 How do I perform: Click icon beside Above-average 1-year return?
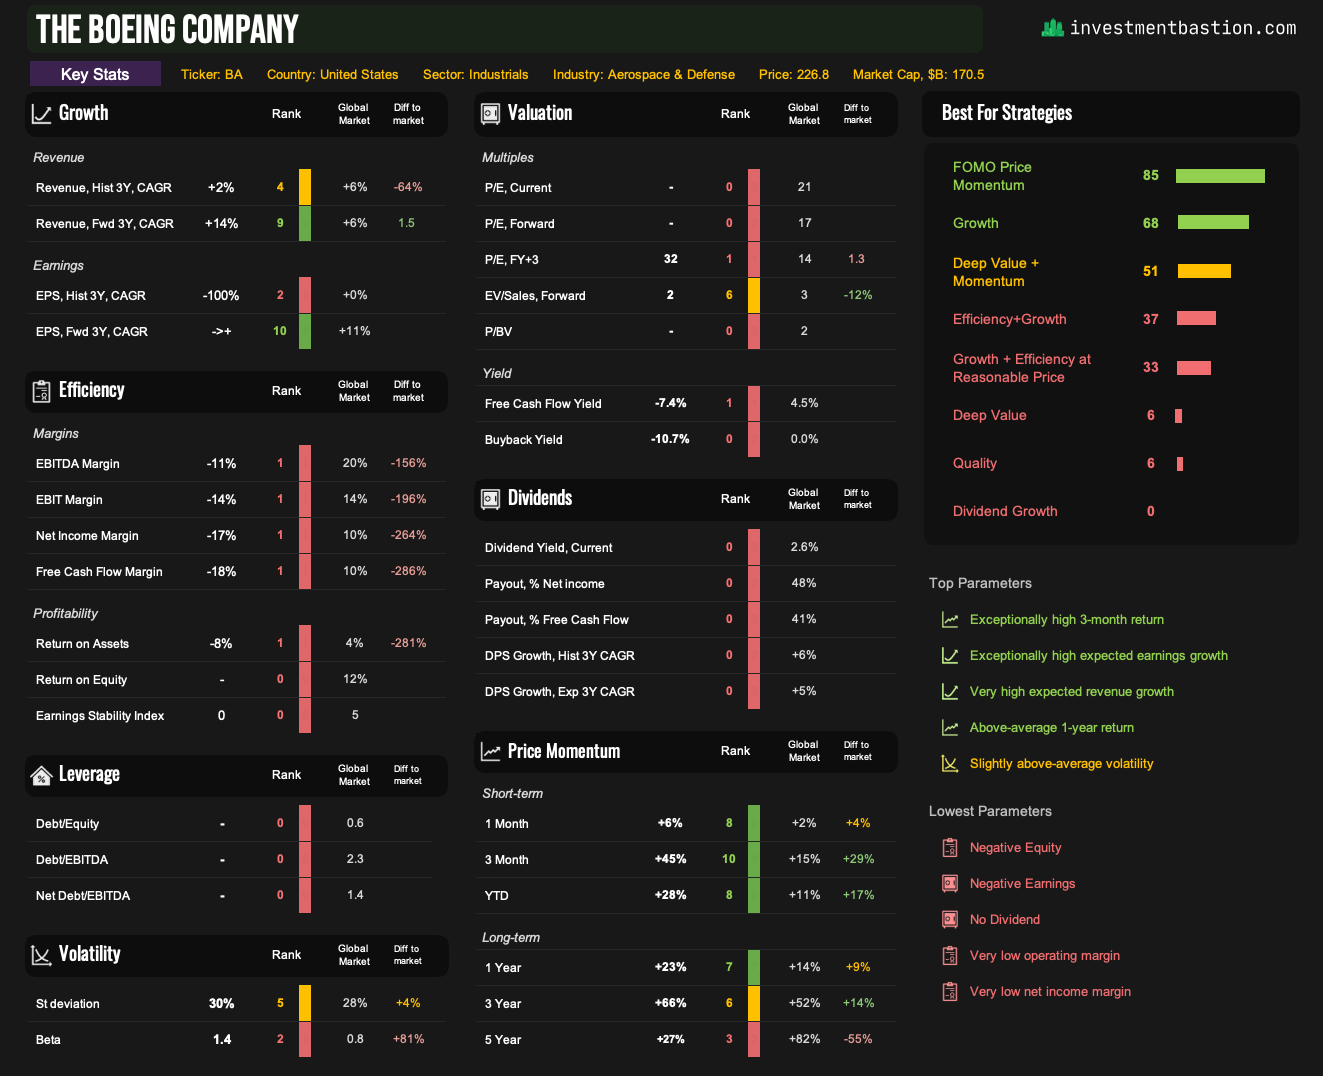pyautogui.click(x=950, y=728)
